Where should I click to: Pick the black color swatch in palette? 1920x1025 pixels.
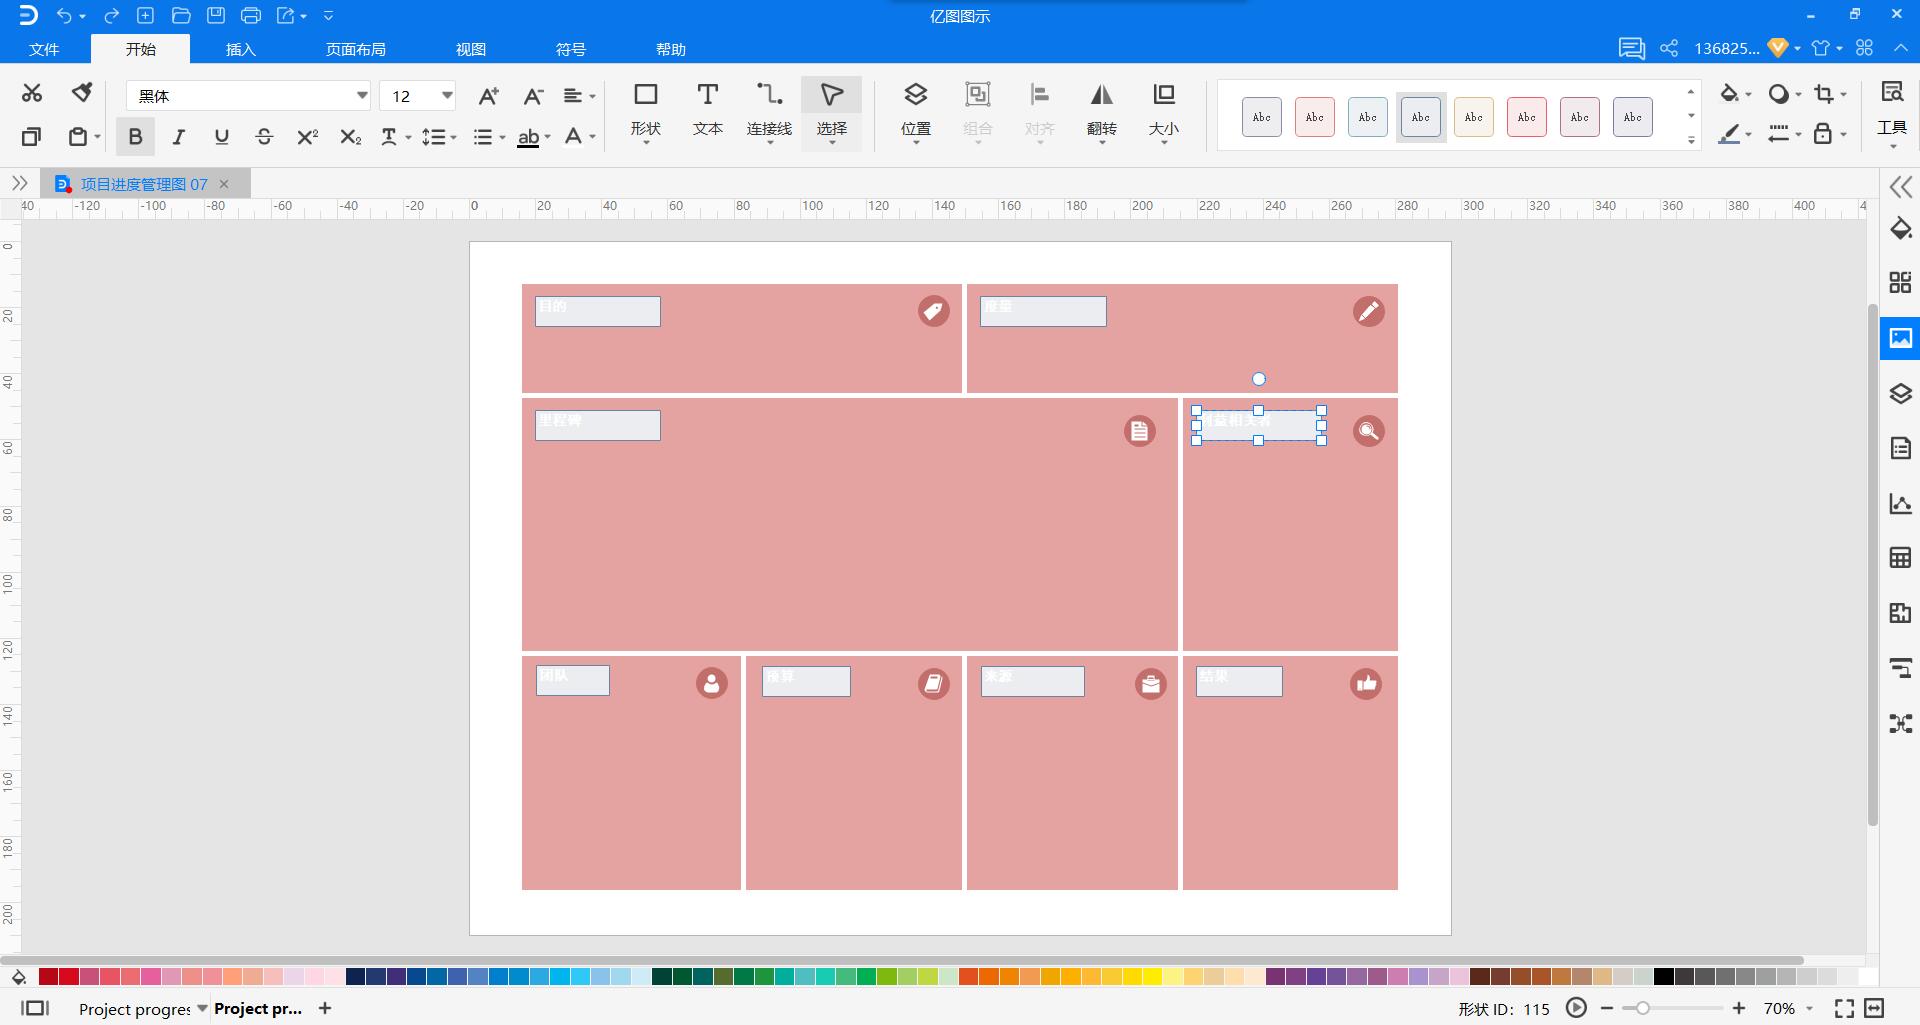point(1663,977)
